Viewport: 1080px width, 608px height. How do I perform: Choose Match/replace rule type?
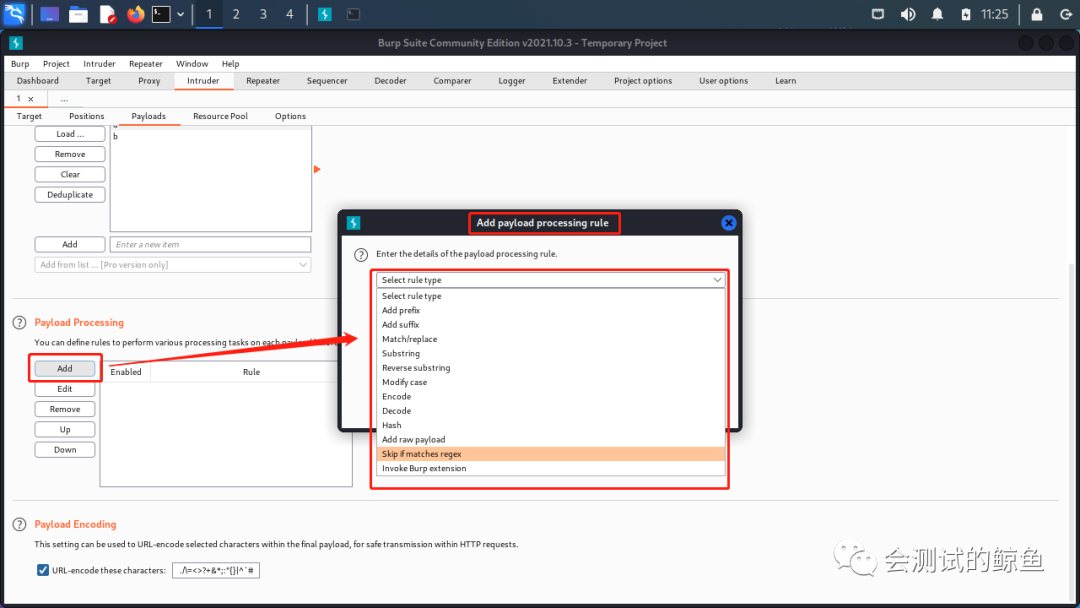coord(550,339)
